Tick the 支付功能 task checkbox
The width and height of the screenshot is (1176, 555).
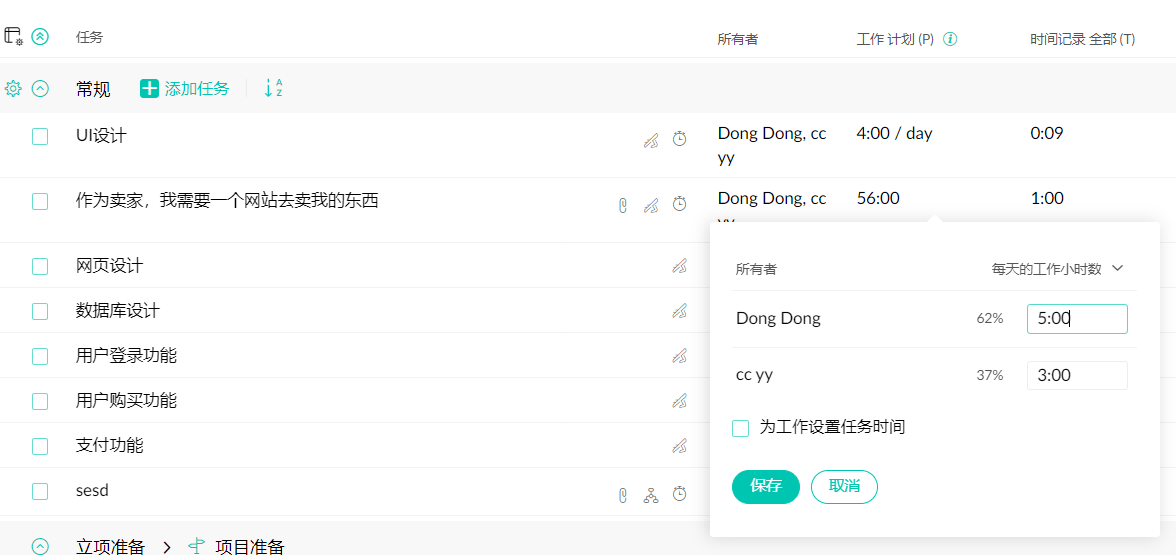40,446
